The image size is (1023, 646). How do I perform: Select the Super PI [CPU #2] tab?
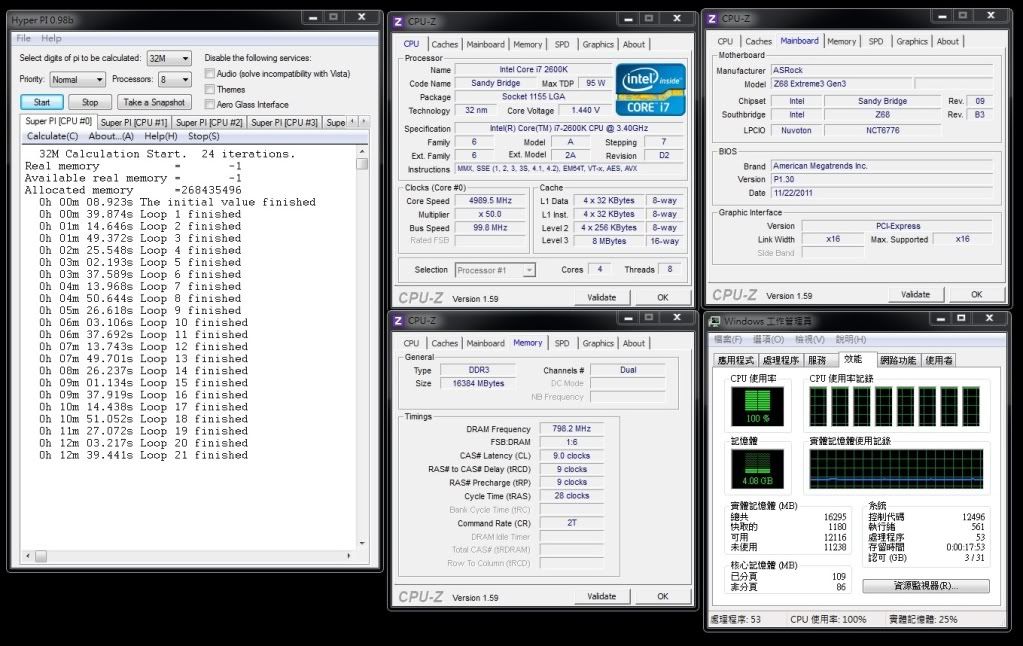pyautogui.click(x=209, y=122)
